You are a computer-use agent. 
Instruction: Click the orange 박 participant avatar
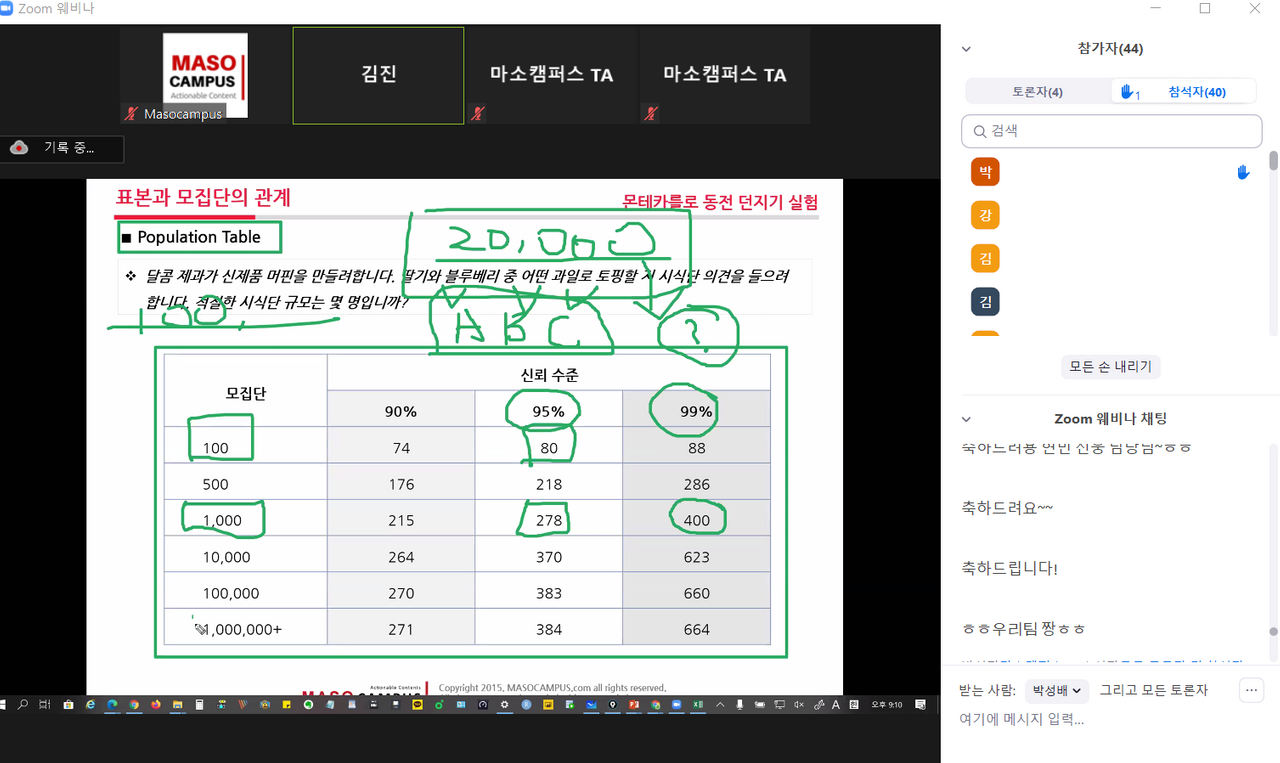point(985,172)
